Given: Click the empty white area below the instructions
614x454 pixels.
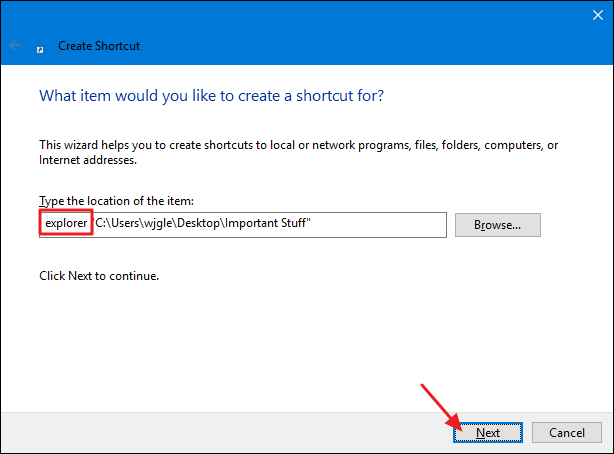Looking at the screenshot, I should 300,340.
